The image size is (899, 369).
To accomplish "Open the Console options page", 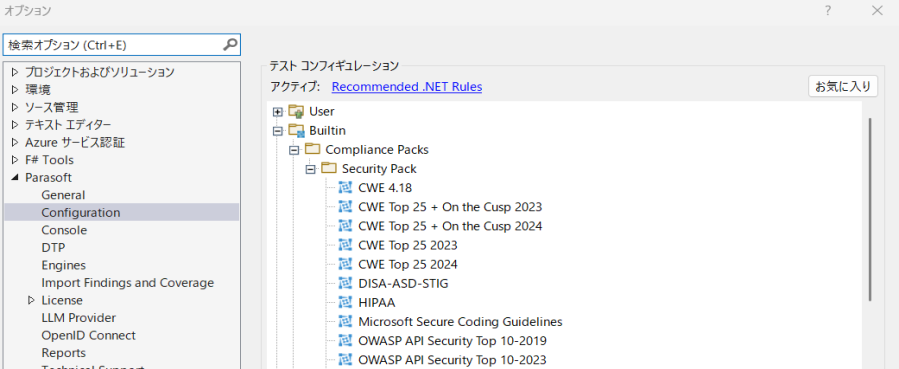I will 64,230.
